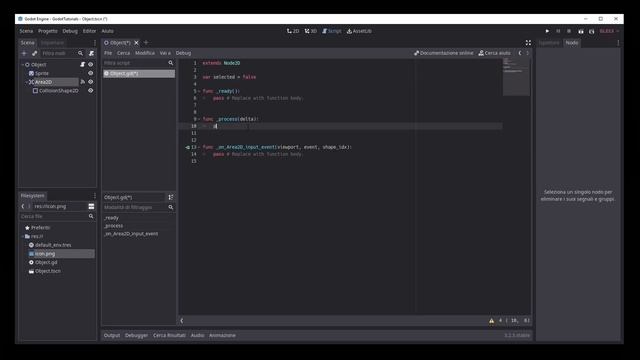Viewport: 640px width, 360px height.
Task: Open the AssetLib workspace
Action: [x=359, y=31]
